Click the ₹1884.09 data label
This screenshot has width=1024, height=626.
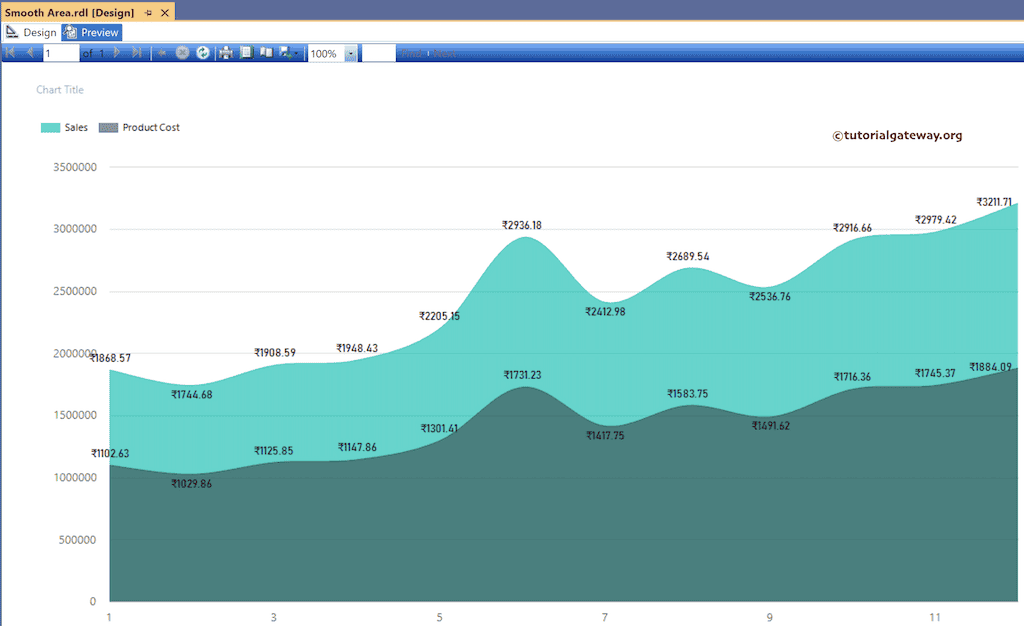[991, 367]
